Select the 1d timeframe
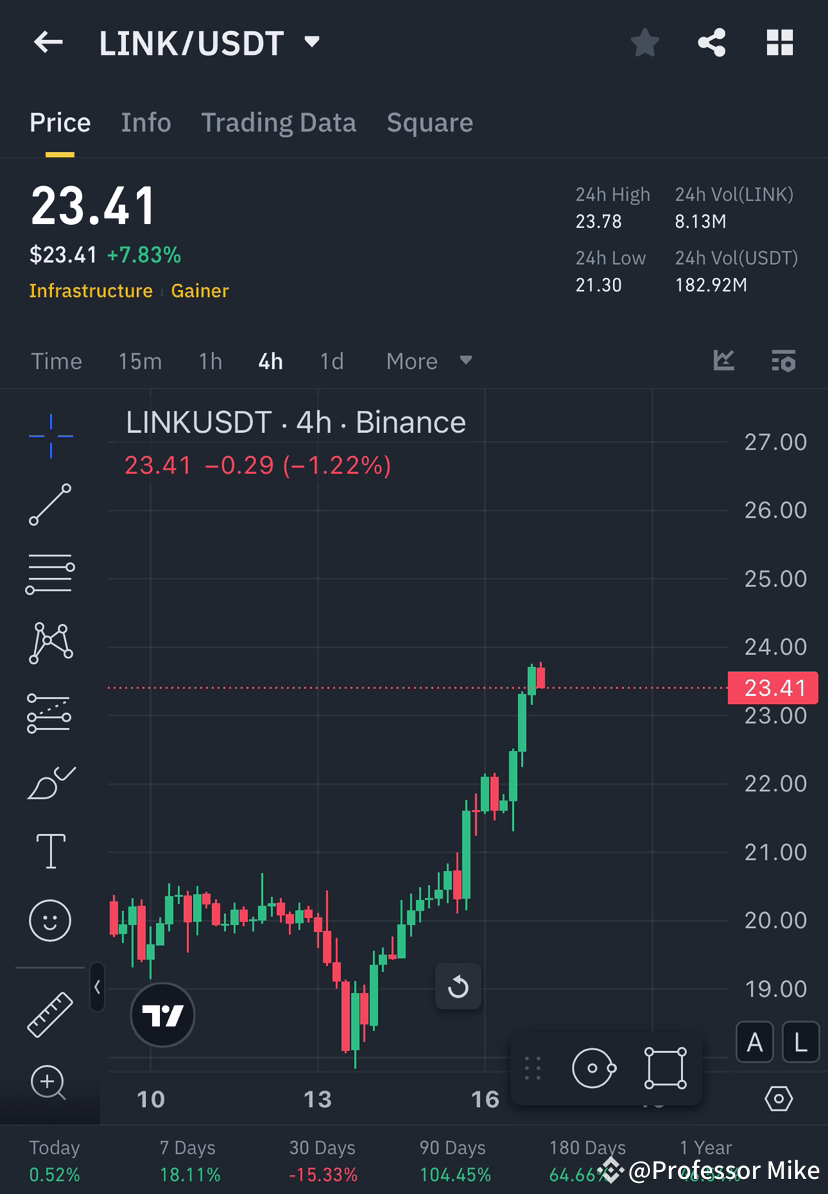 331,361
